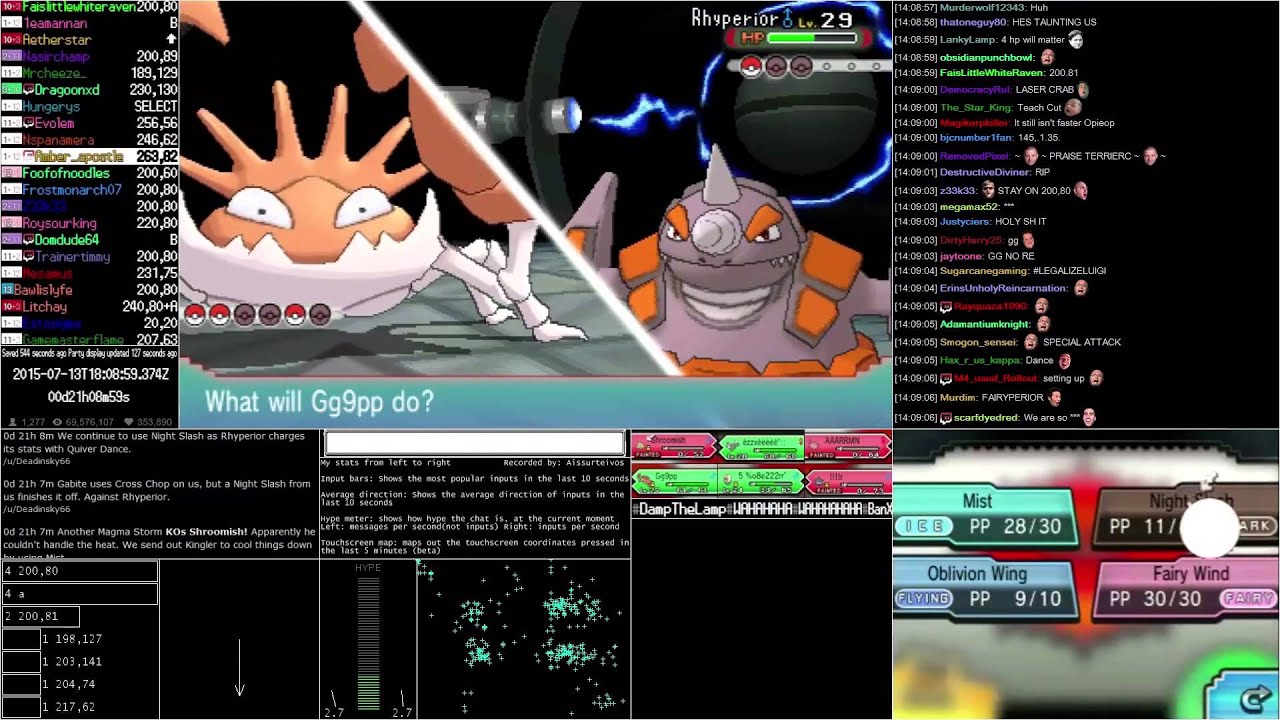Click the Dragoonxd chat badge icon
This screenshot has width=1280, height=720.
[29, 90]
